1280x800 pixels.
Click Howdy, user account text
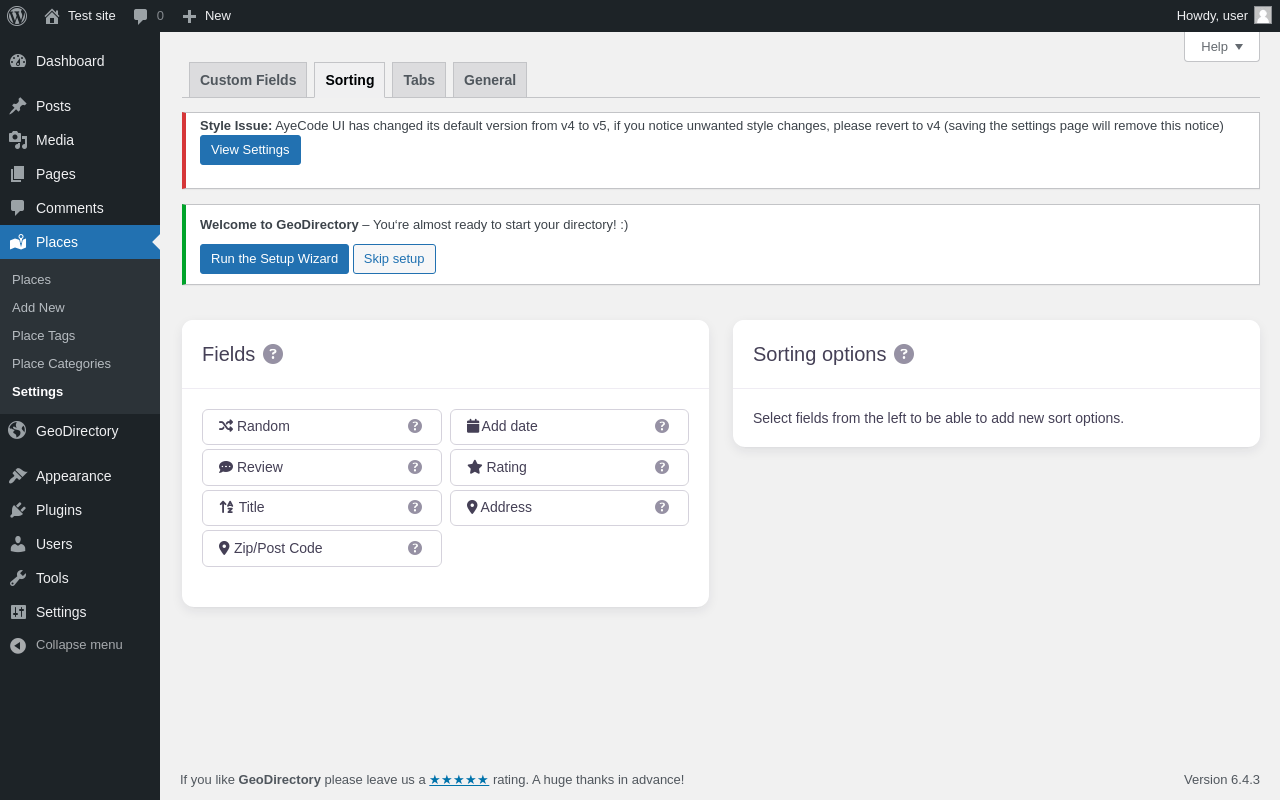[x=1212, y=16]
